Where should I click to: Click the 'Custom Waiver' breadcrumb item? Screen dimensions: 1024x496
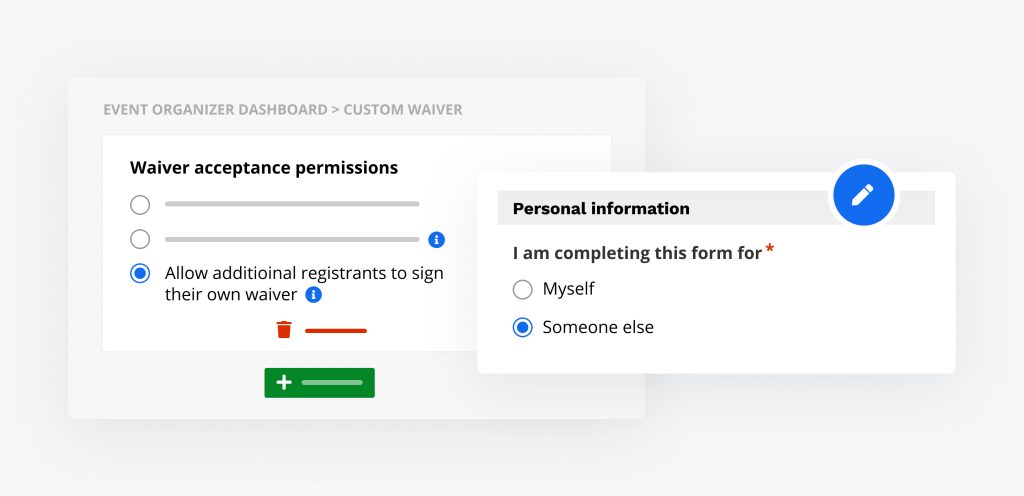[x=403, y=110]
